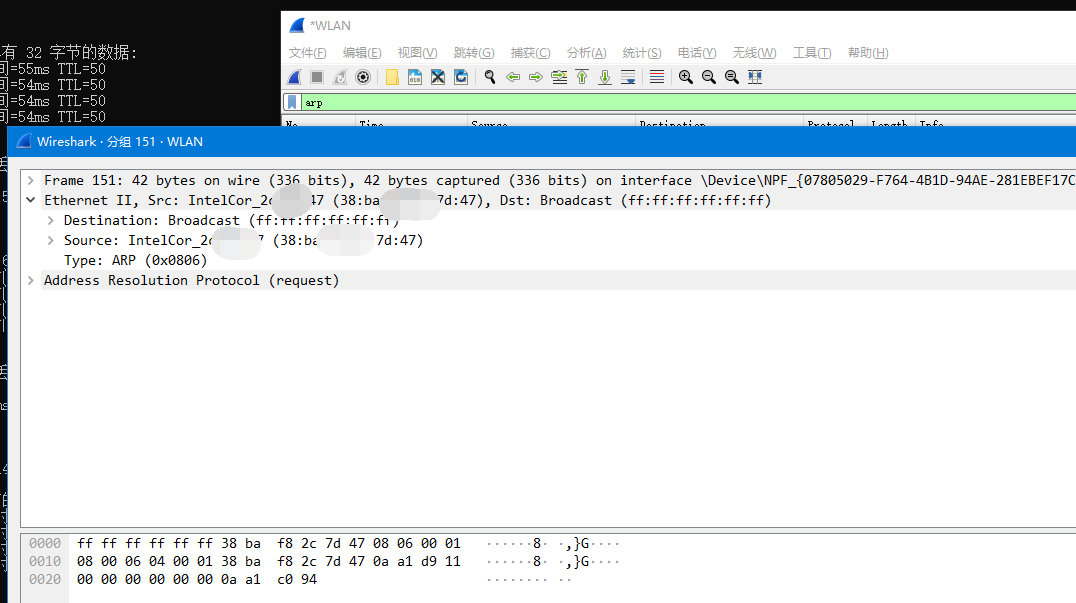Open the 无线(W) menu

755,53
